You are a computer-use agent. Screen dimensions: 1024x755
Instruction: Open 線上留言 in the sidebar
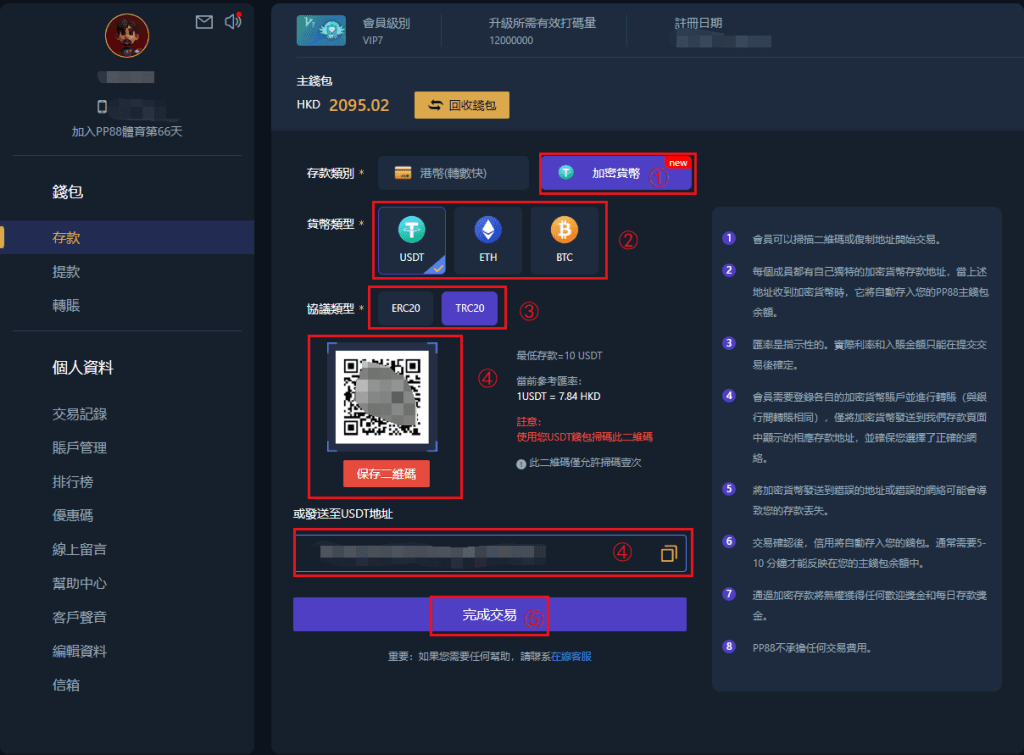80,549
